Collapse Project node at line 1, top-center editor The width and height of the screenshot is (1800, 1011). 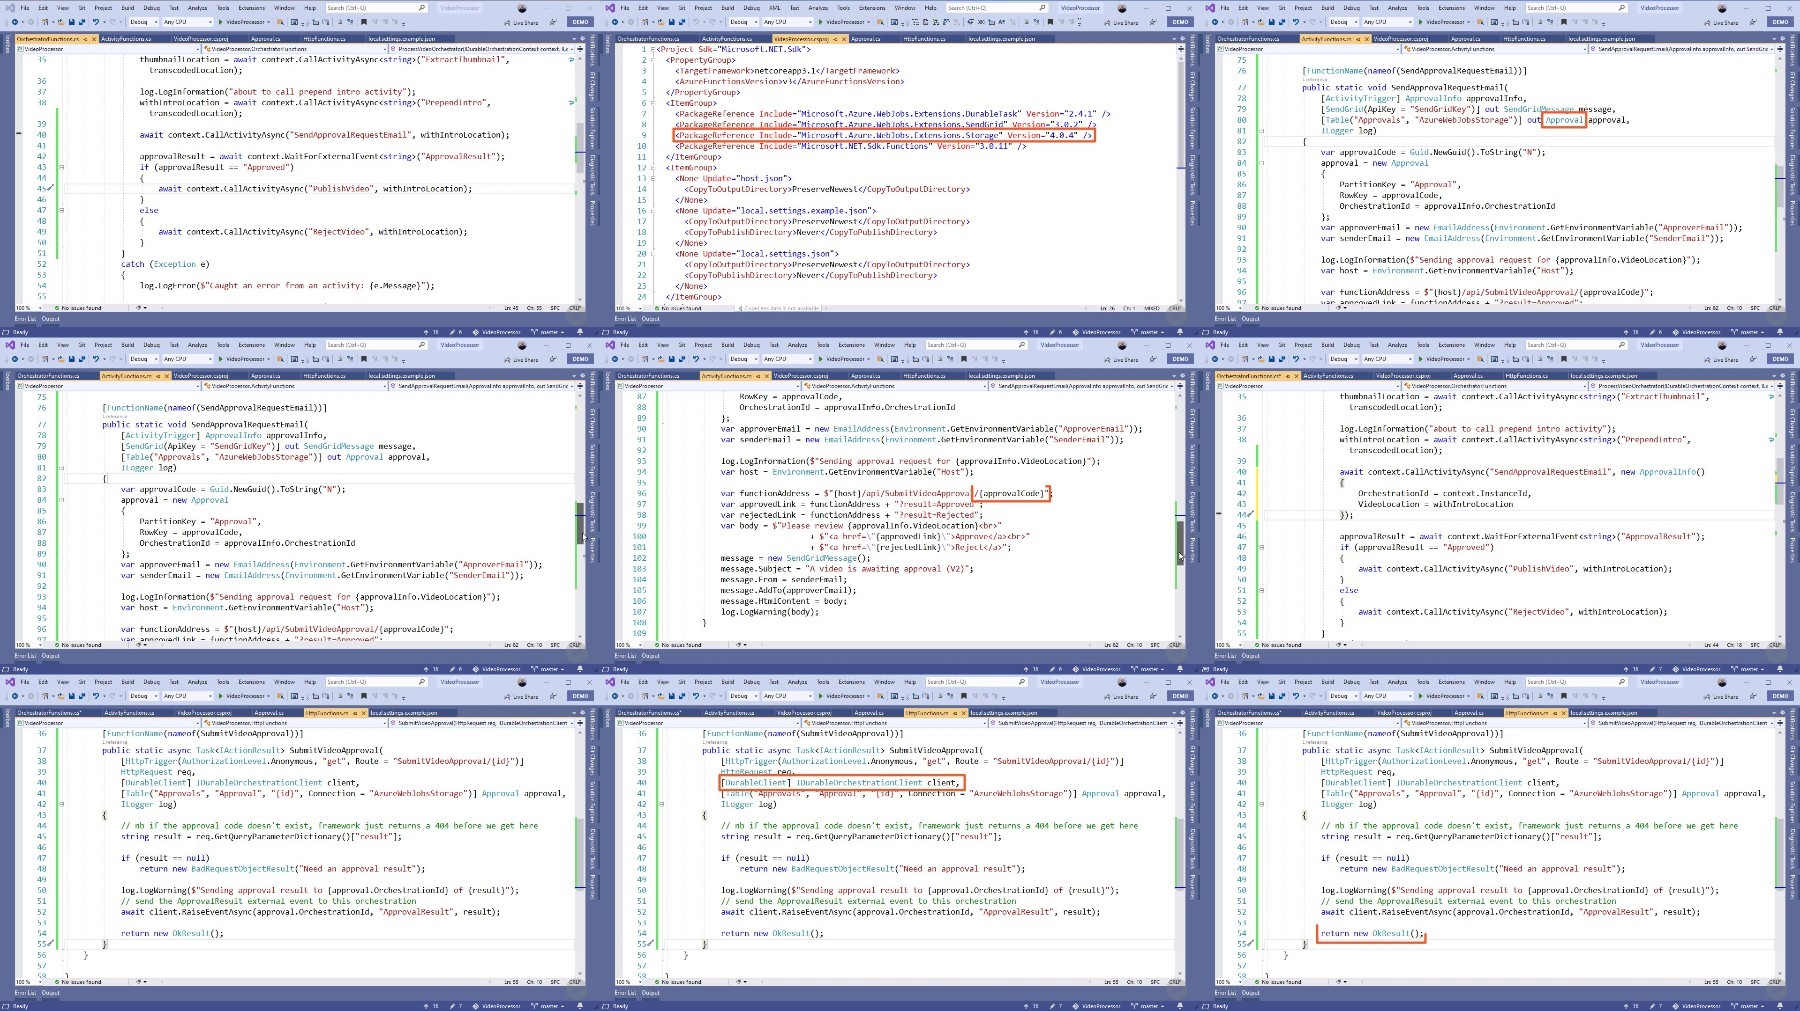click(653, 49)
